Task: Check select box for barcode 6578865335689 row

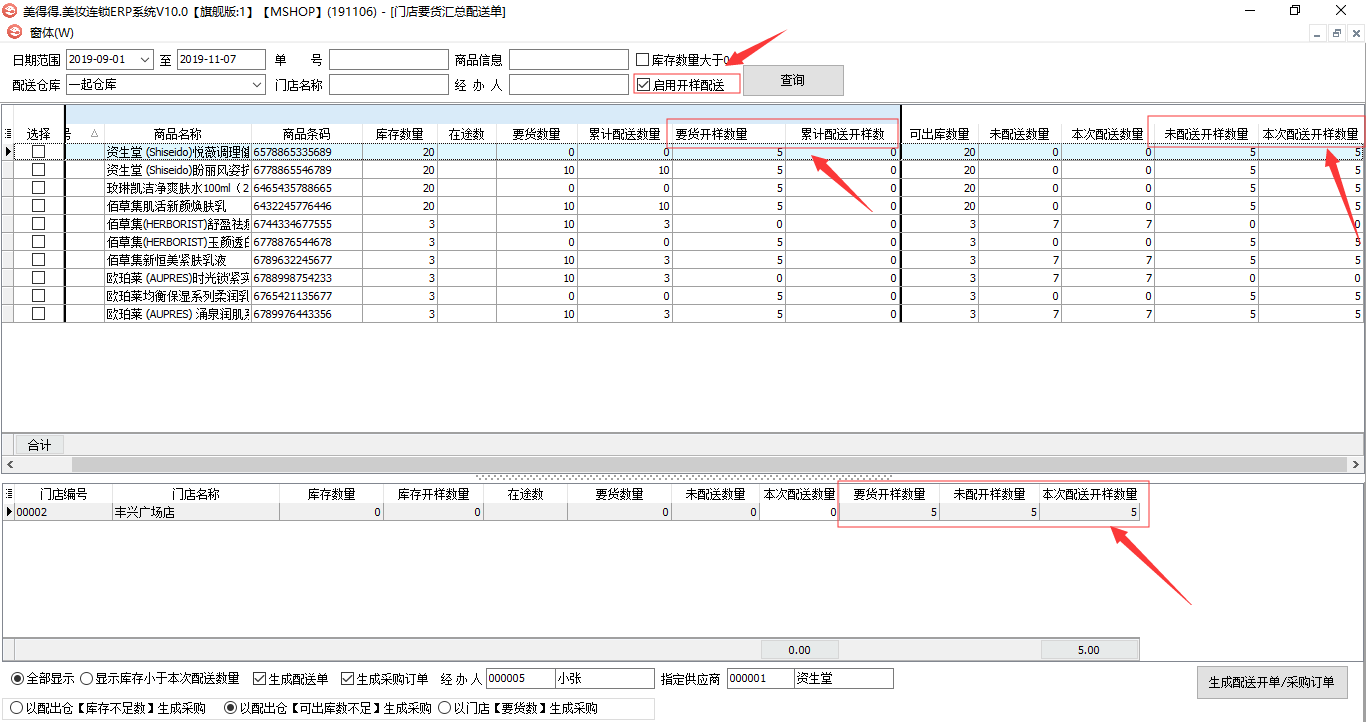Action: pyautogui.click(x=39, y=152)
